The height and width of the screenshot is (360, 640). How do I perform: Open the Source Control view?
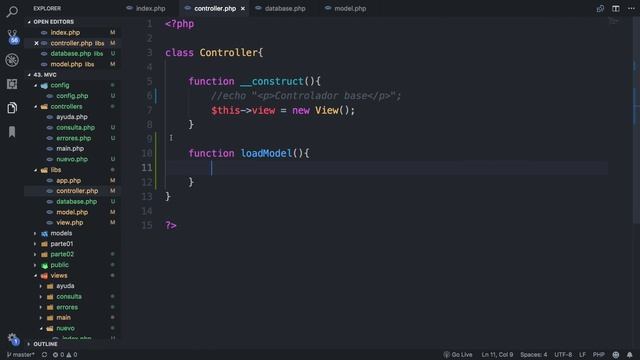[12, 36]
